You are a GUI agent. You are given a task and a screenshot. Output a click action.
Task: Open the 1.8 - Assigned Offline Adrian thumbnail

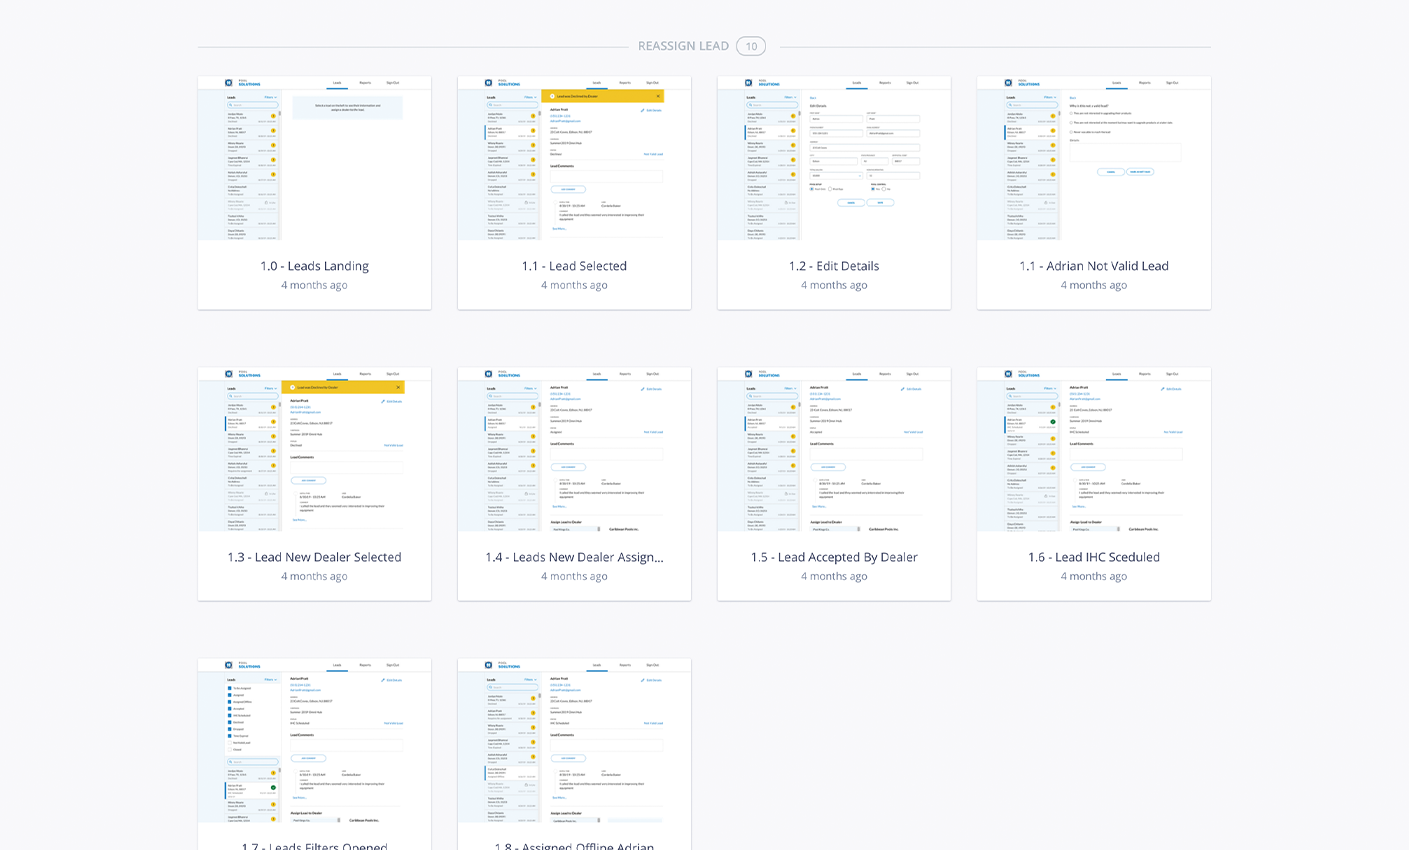[x=574, y=741]
